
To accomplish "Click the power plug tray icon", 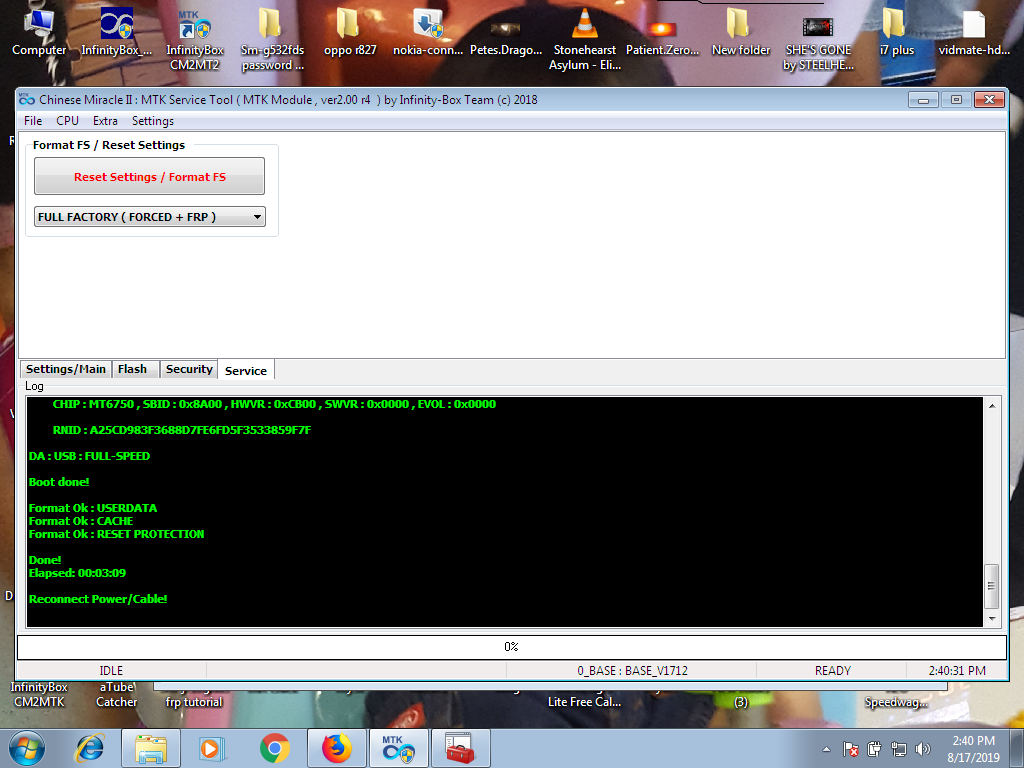I will point(874,749).
